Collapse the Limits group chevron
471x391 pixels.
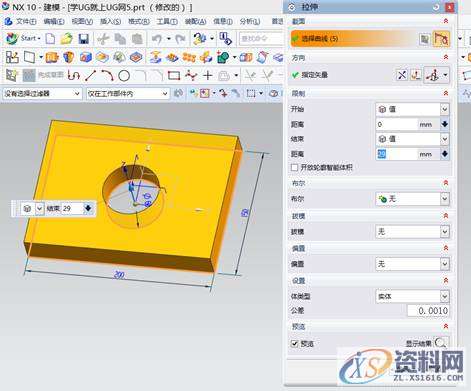[x=446, y=93]
